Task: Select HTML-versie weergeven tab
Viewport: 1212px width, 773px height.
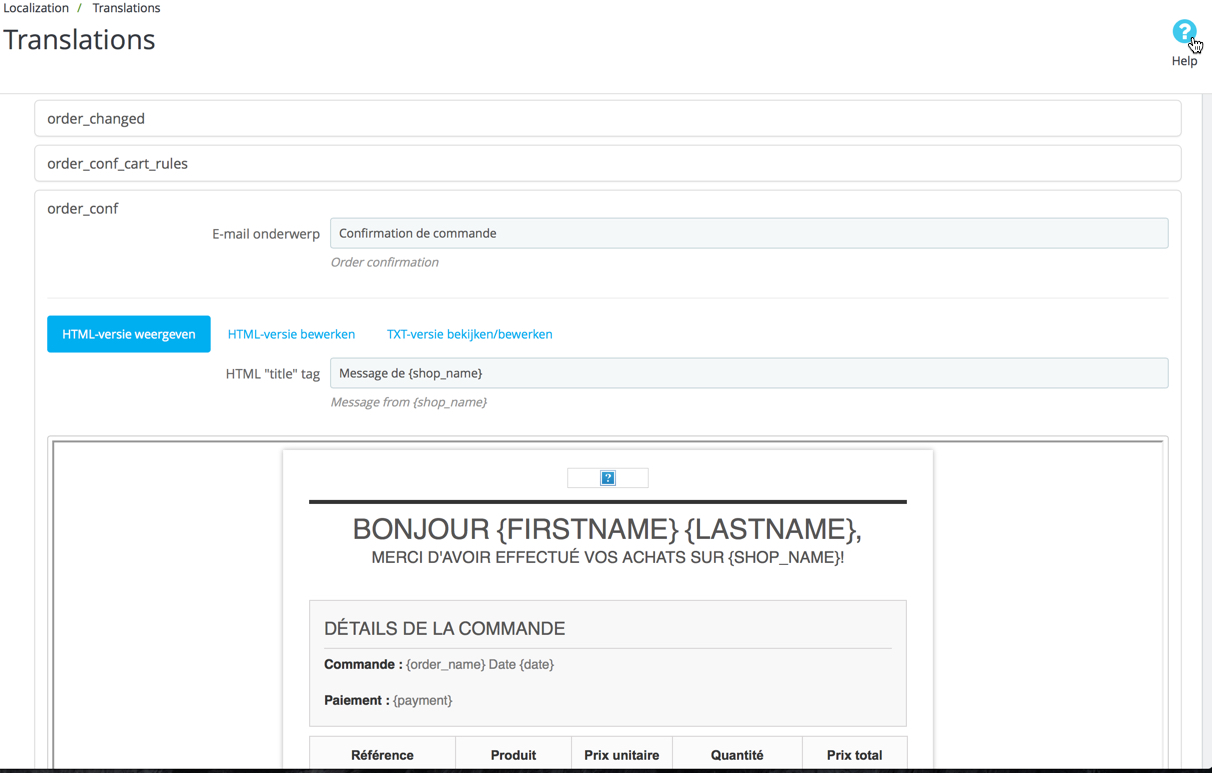Action: coord(129,334)
